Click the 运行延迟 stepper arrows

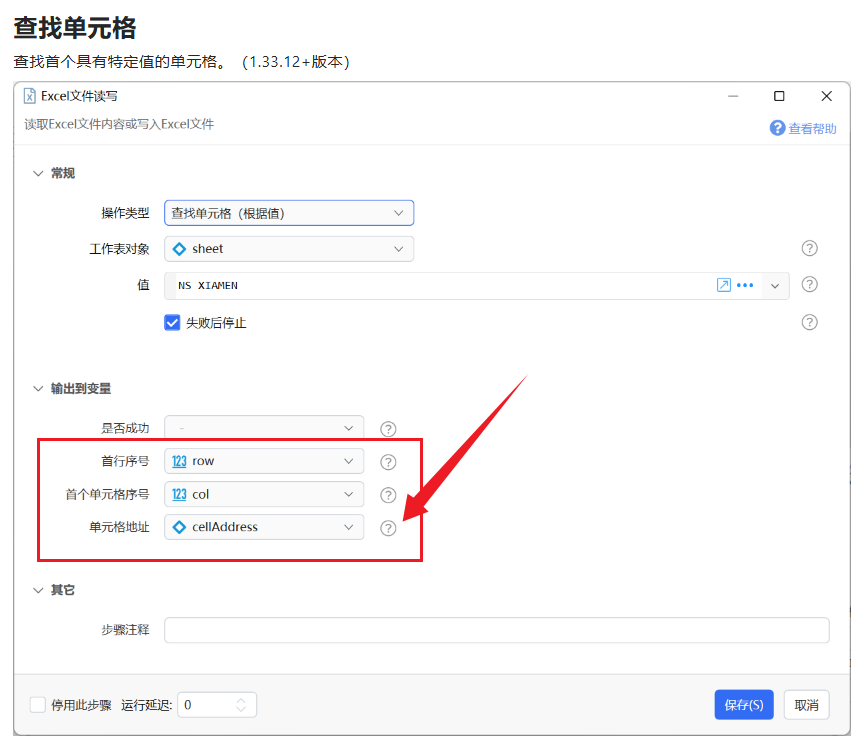pos(241,705)
